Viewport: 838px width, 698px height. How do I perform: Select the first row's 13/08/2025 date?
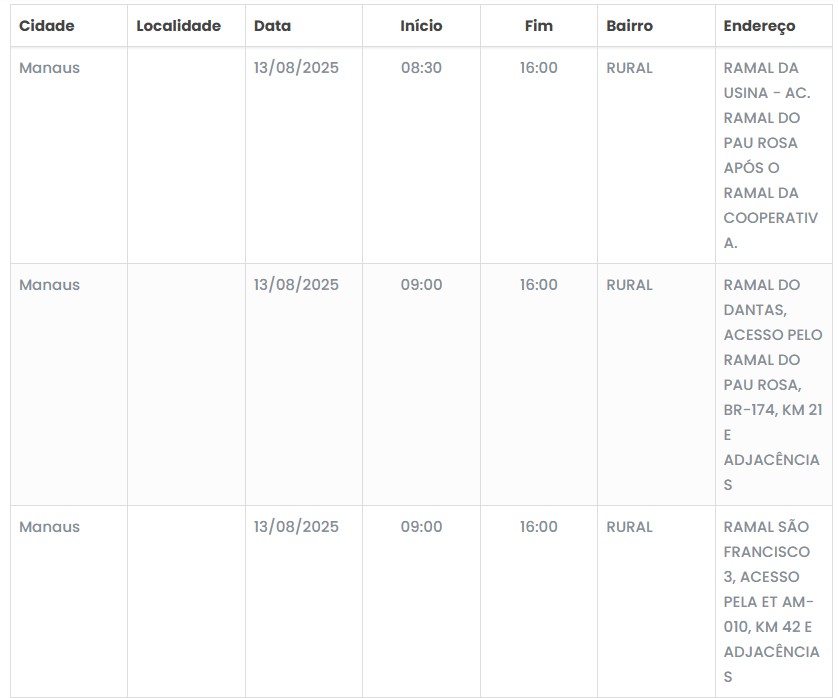[x=296, y=68]
